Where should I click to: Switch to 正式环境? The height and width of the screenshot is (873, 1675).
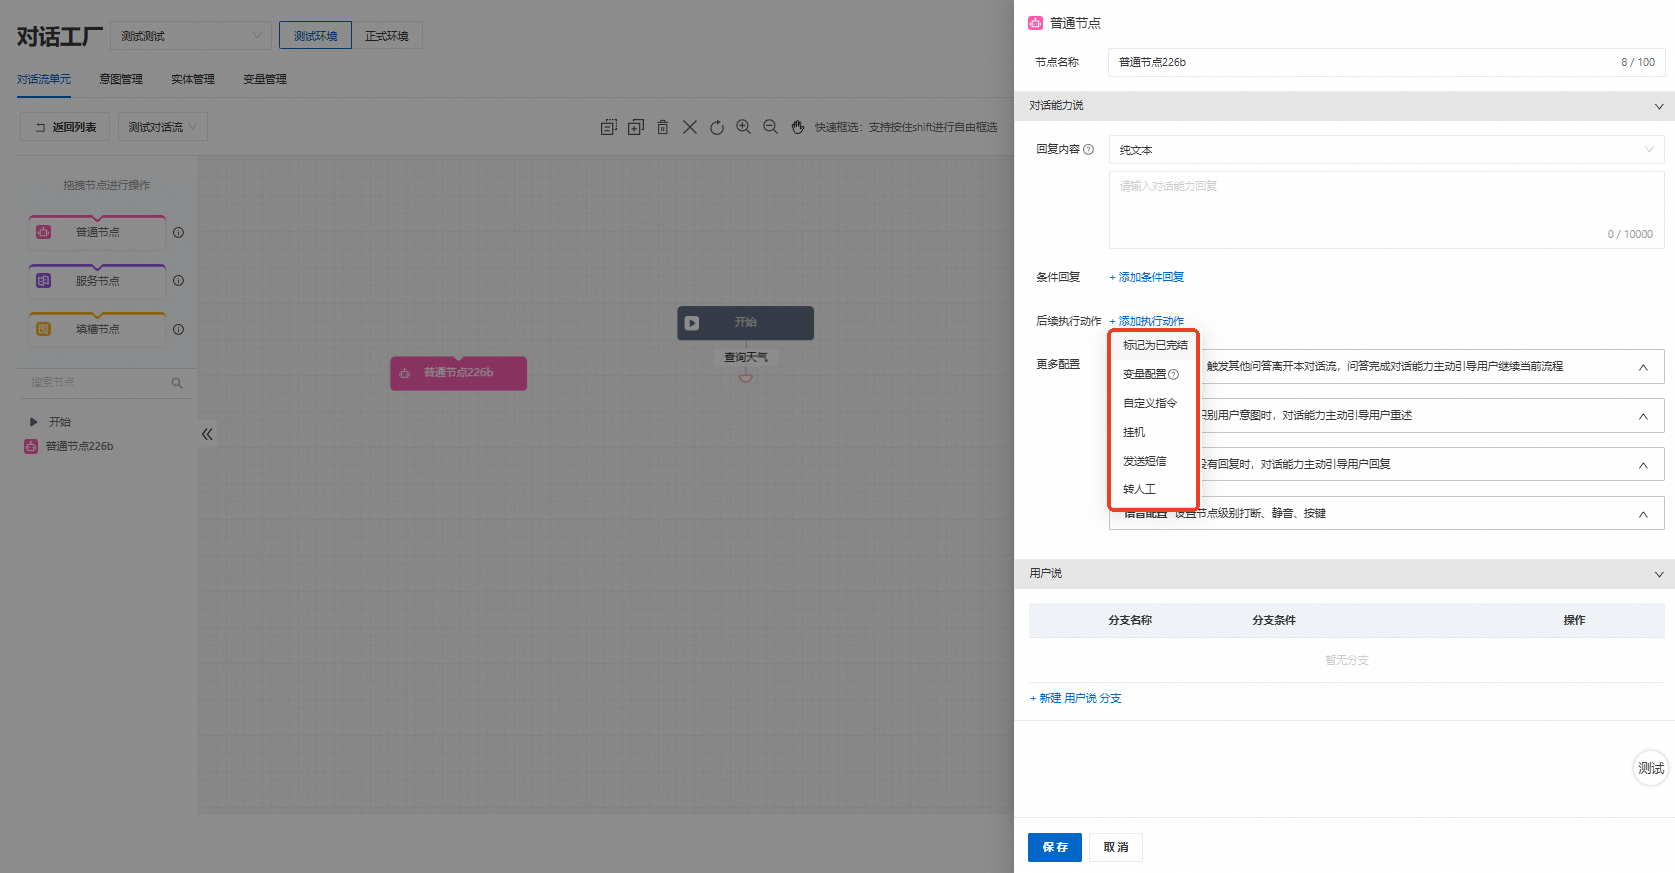387,36
